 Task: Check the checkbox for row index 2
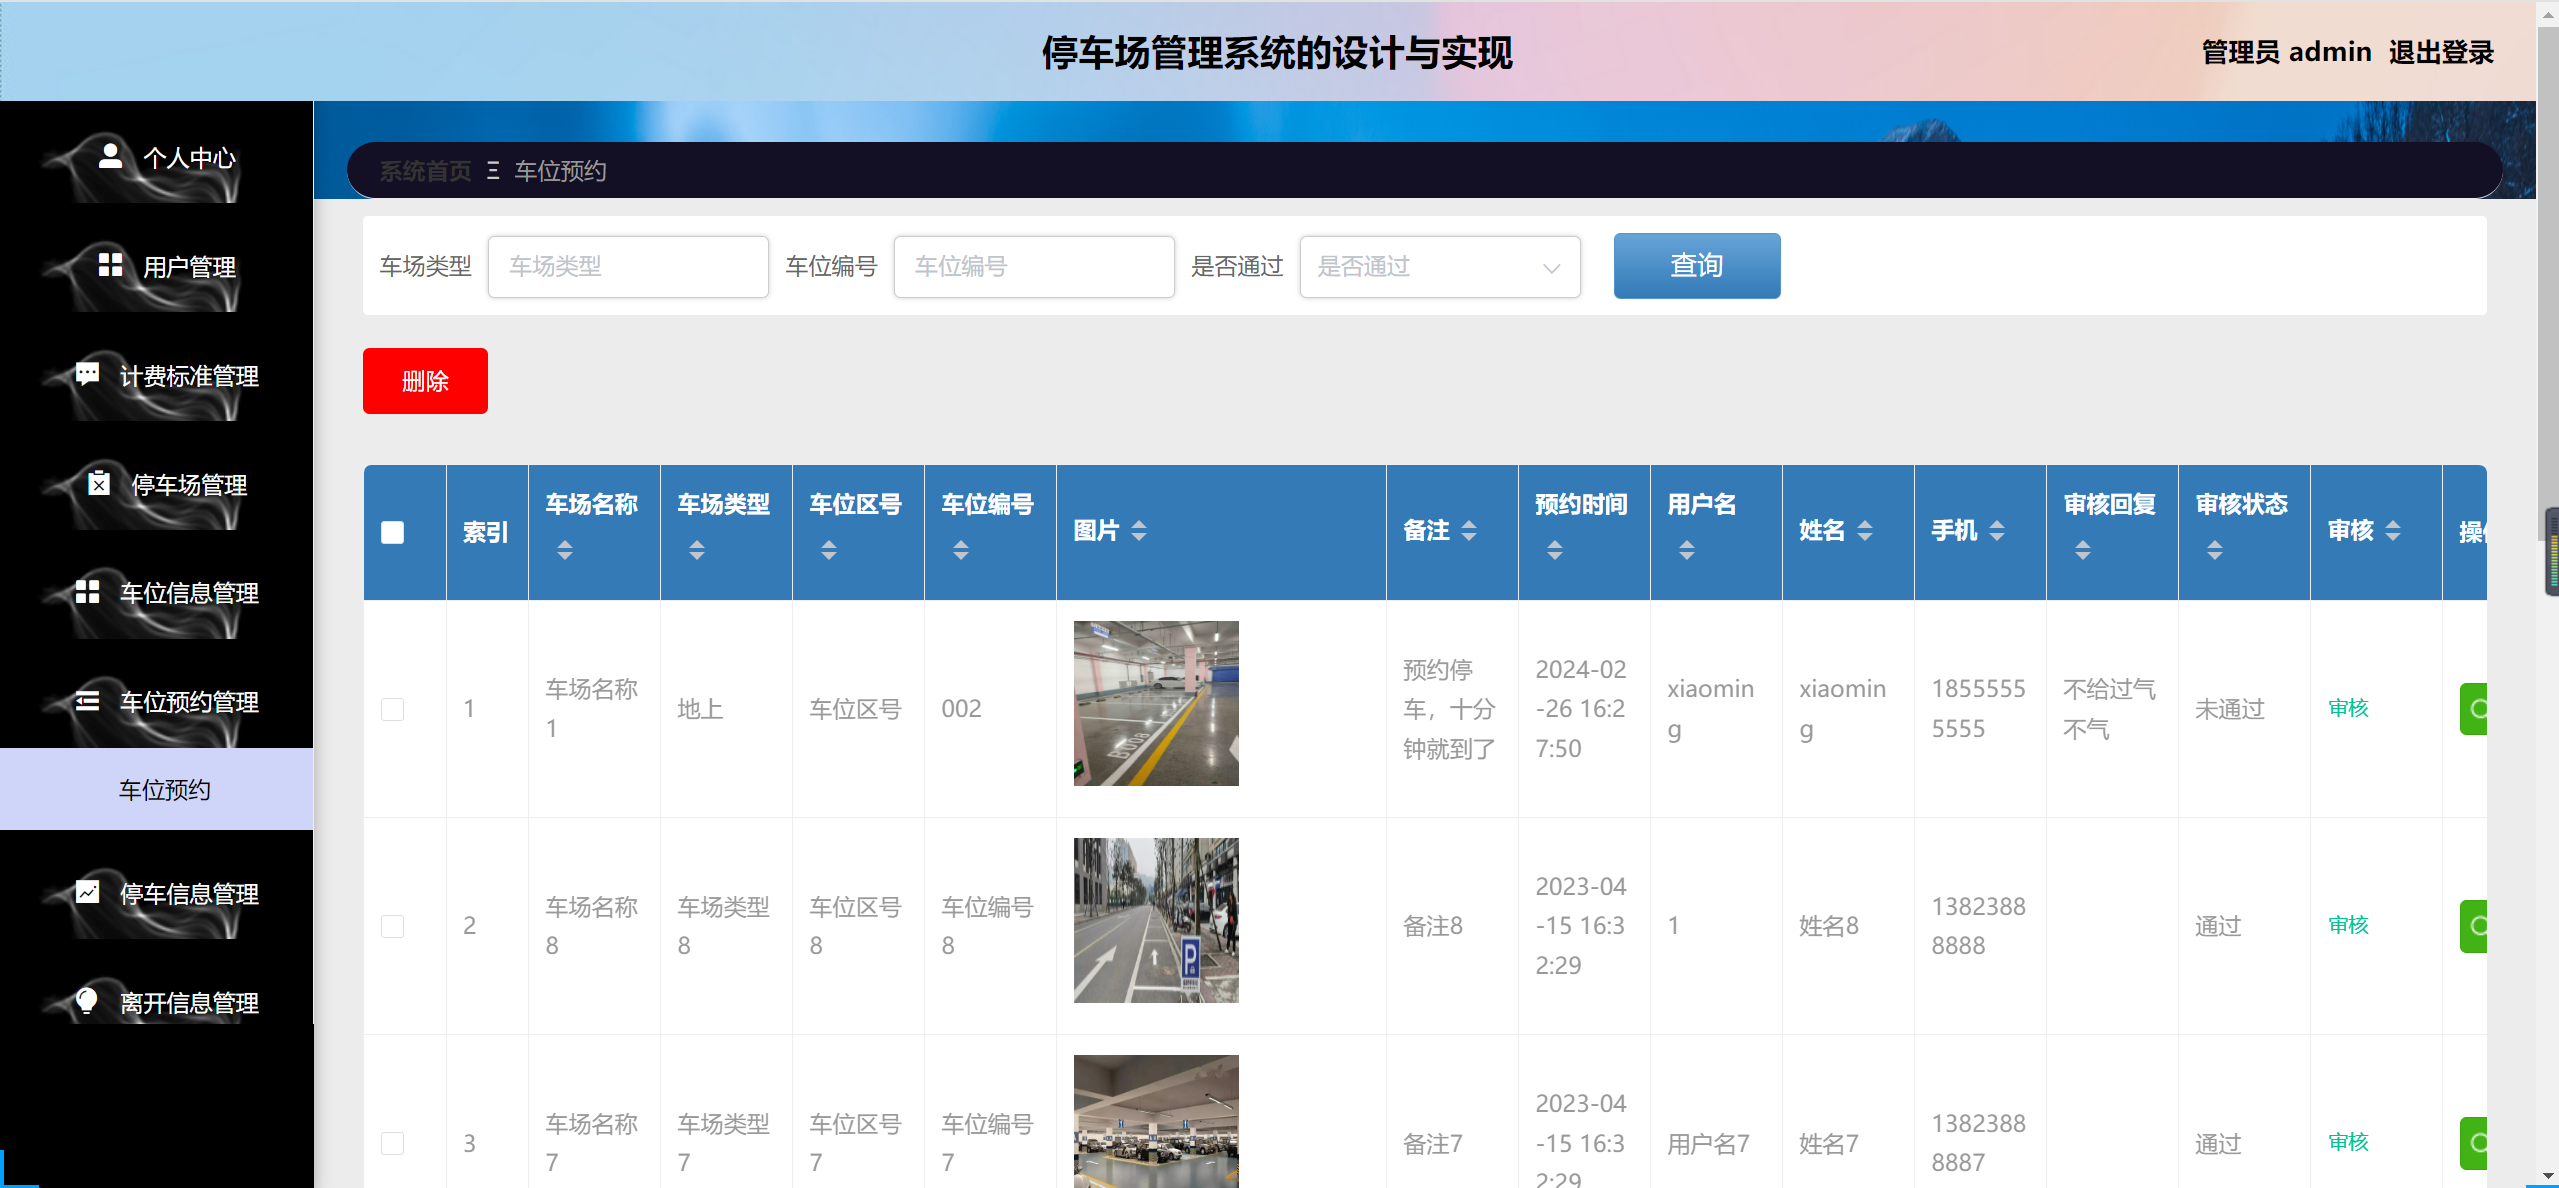[393, 926]
